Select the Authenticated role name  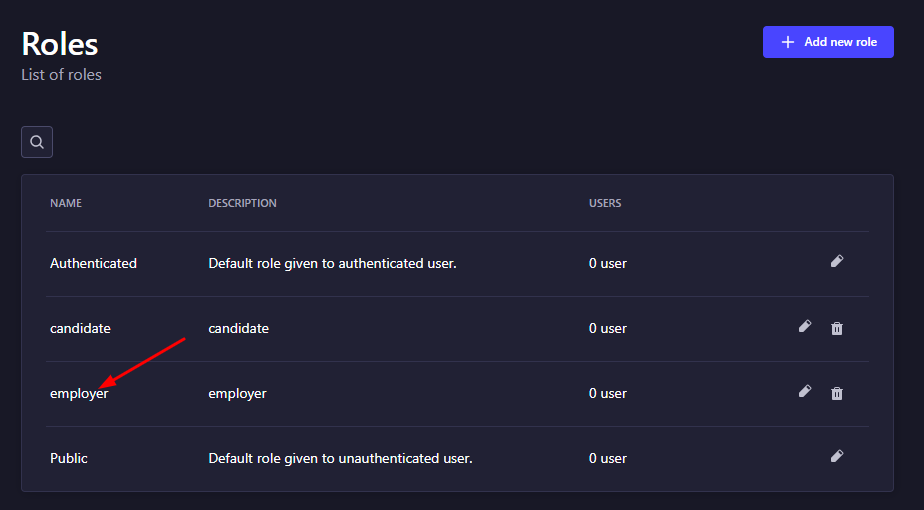pos(93,264)
